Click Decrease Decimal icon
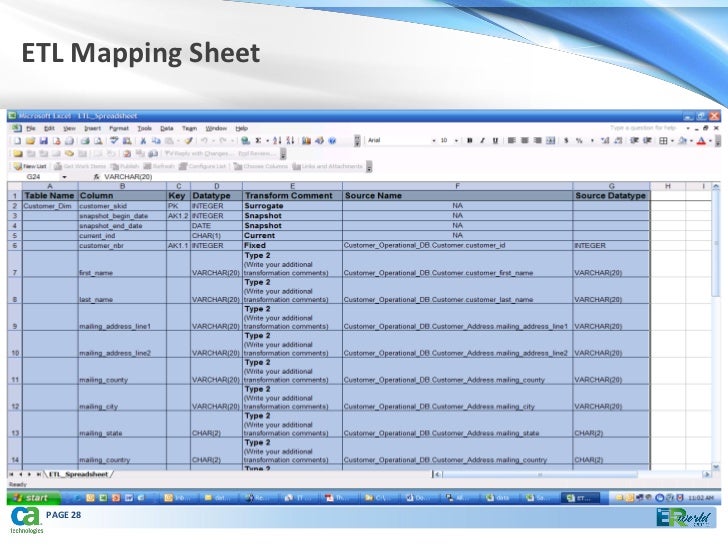The image size is (728, 546). (x=618, y=140)
